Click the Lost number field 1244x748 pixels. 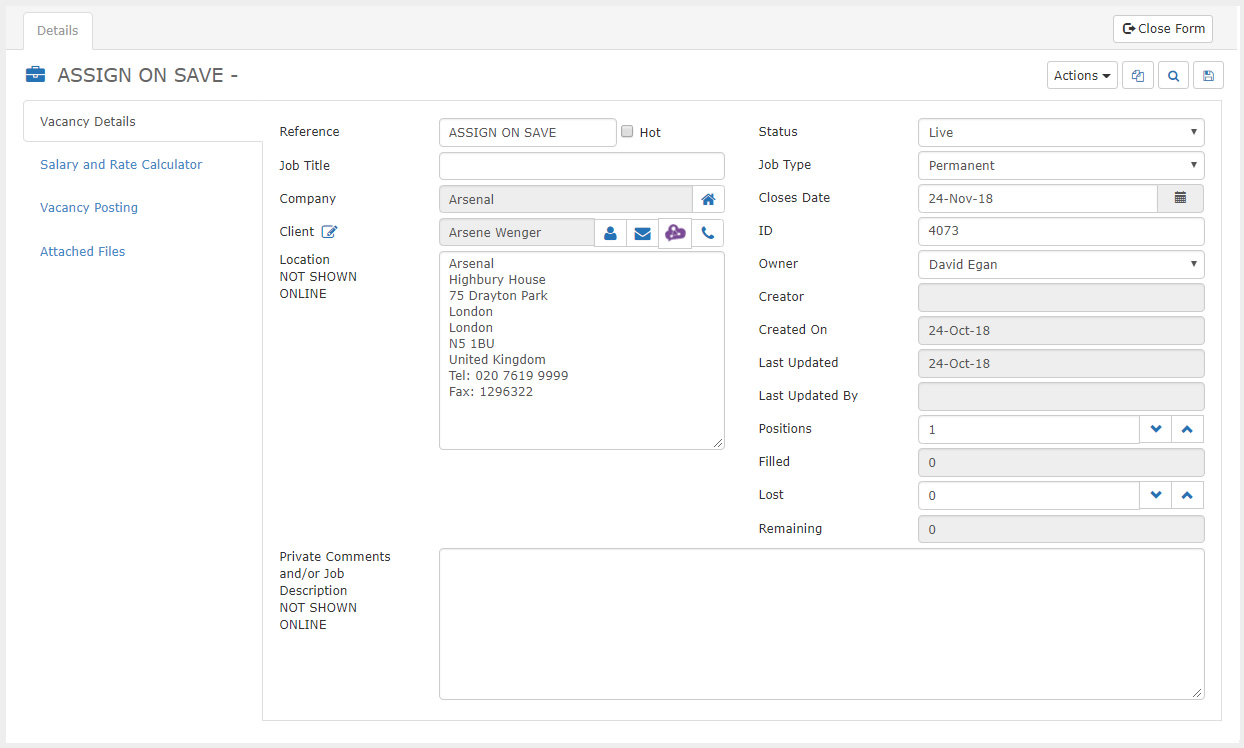(1029, 495)
